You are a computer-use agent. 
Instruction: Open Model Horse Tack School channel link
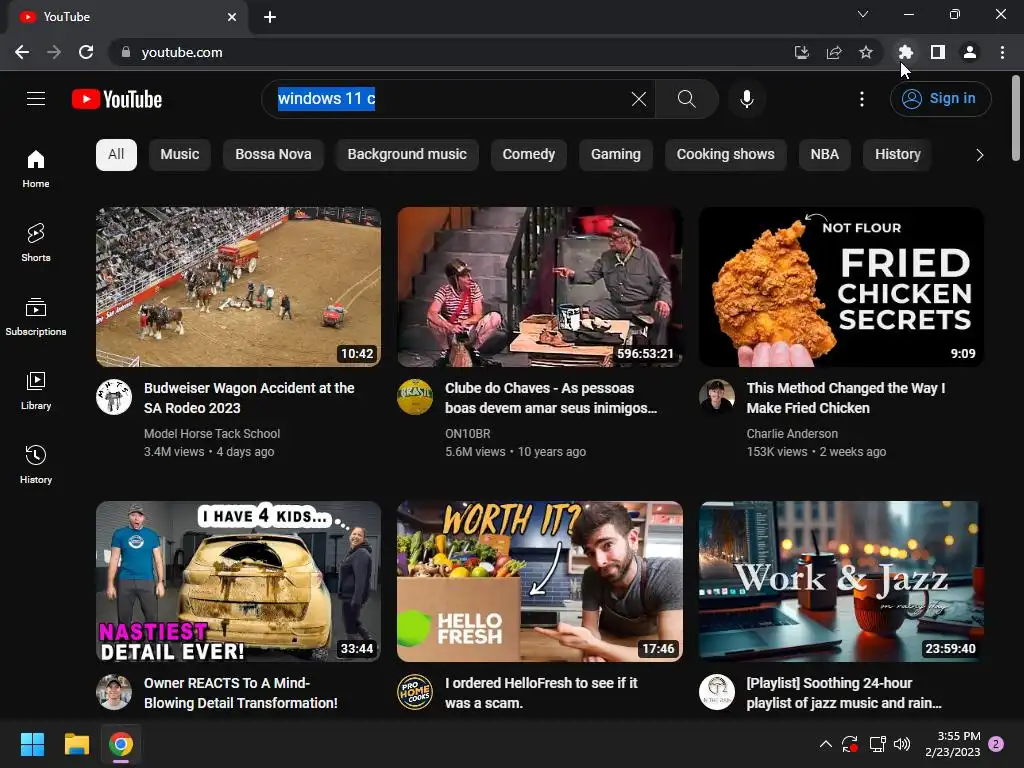[212, 434]
